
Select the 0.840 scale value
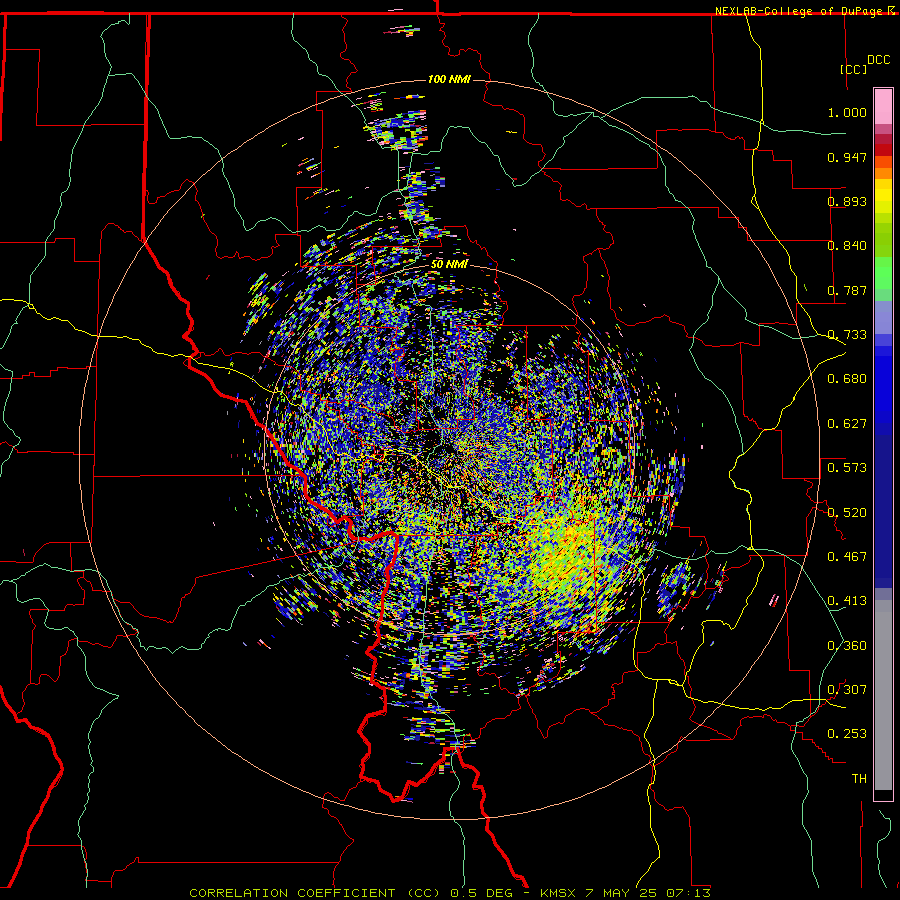click(x=847, y=246)
